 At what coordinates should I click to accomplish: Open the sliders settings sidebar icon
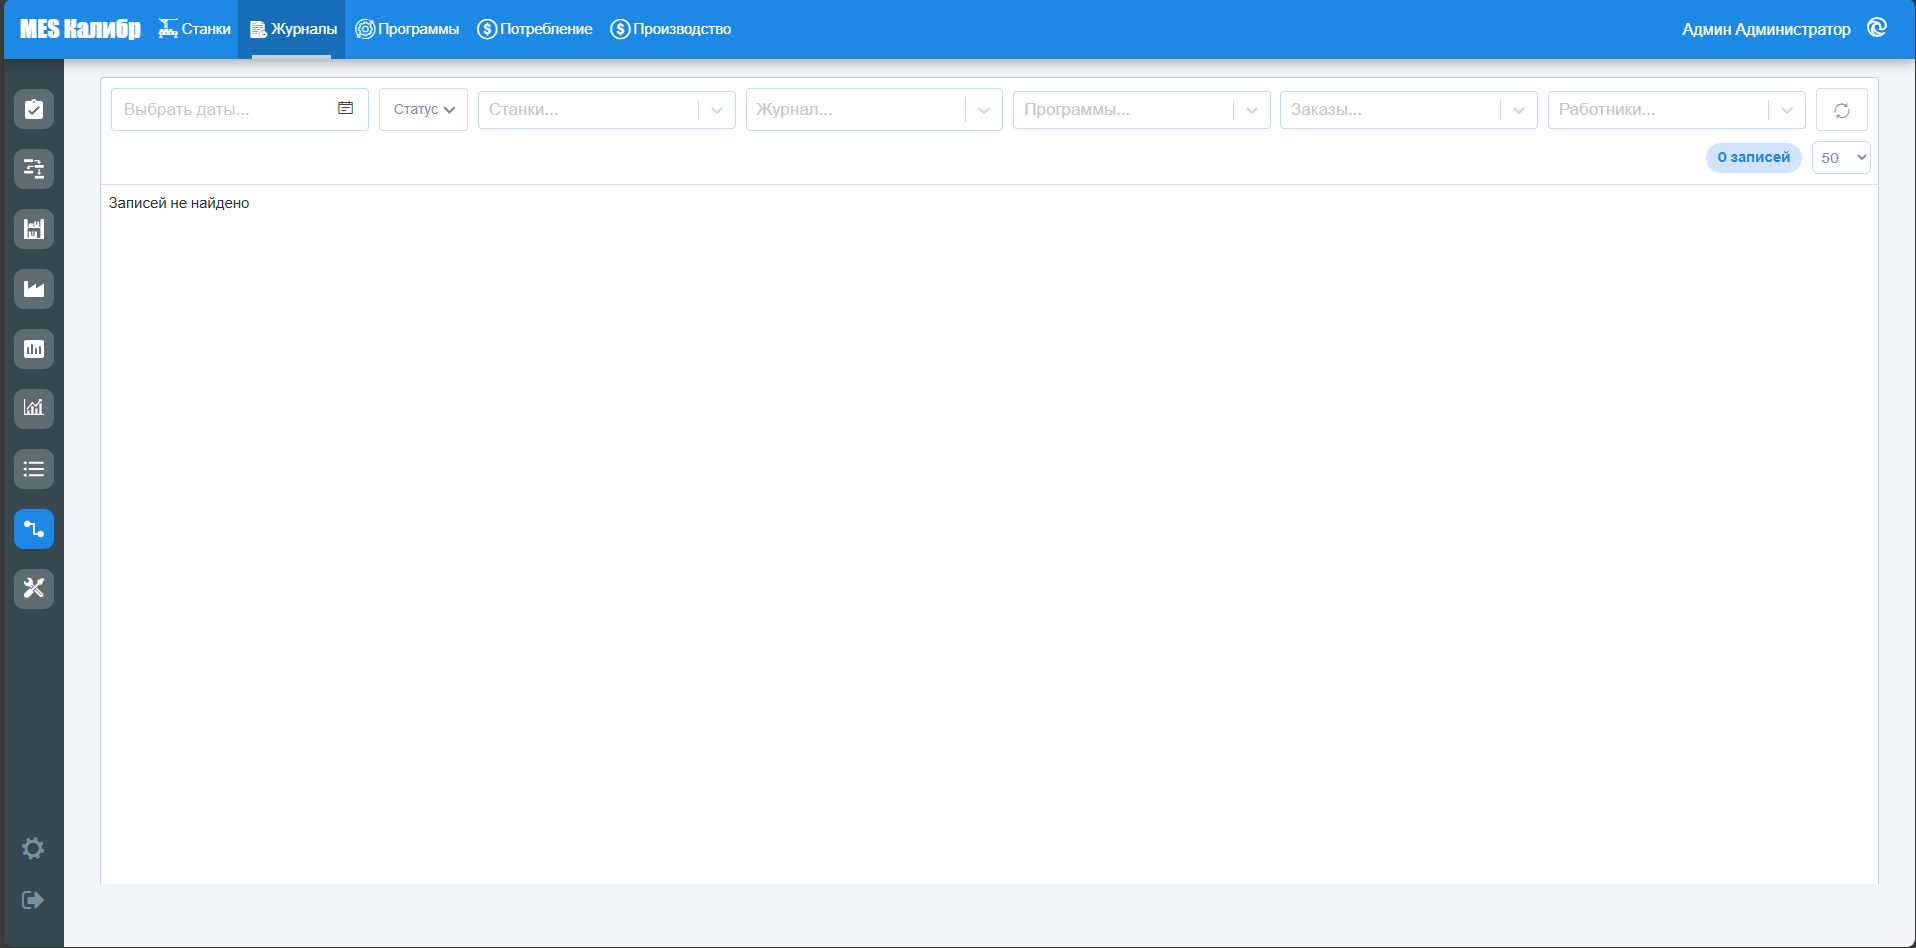point(34,169)
